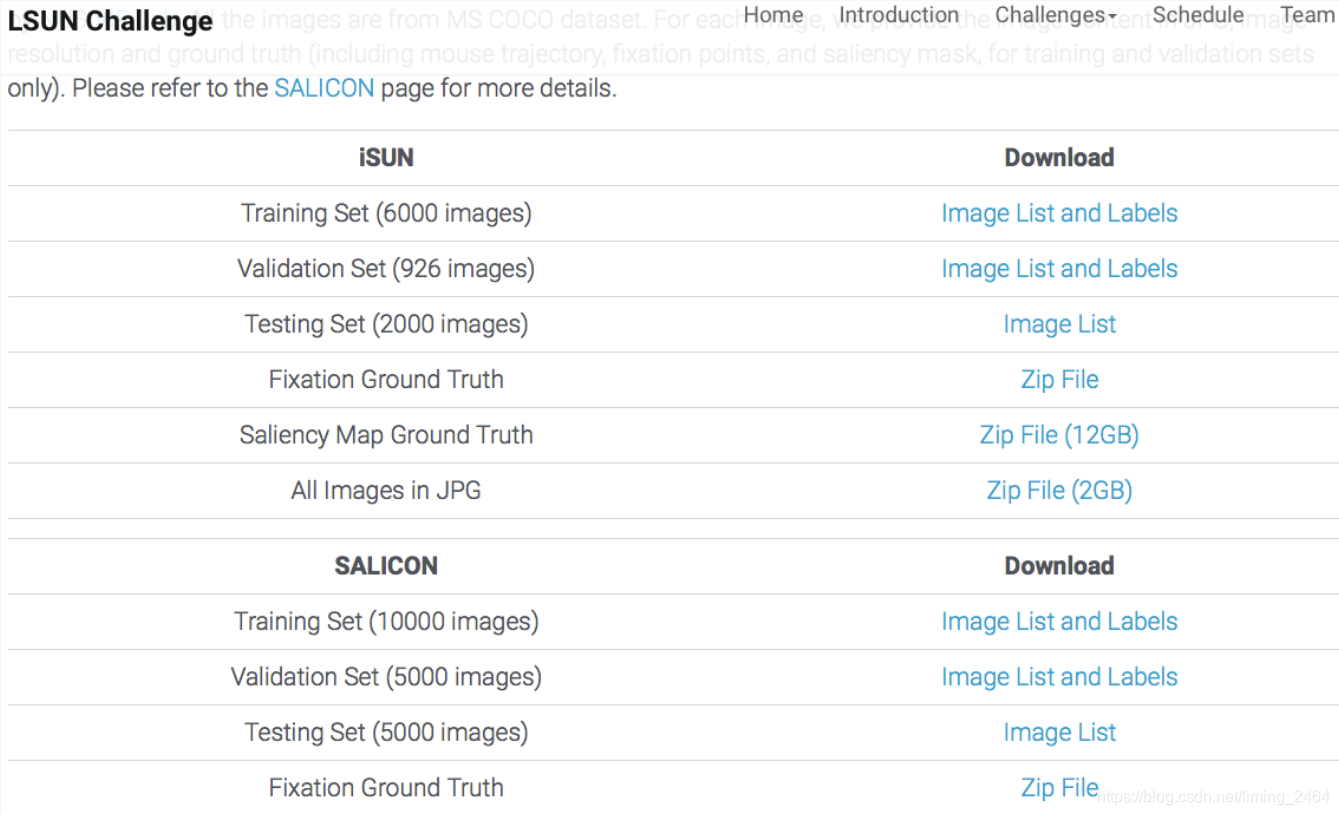Download All Images in JPG Zip File (2GB)
The image size is (1339, 815).
[x=1059, y=491]
